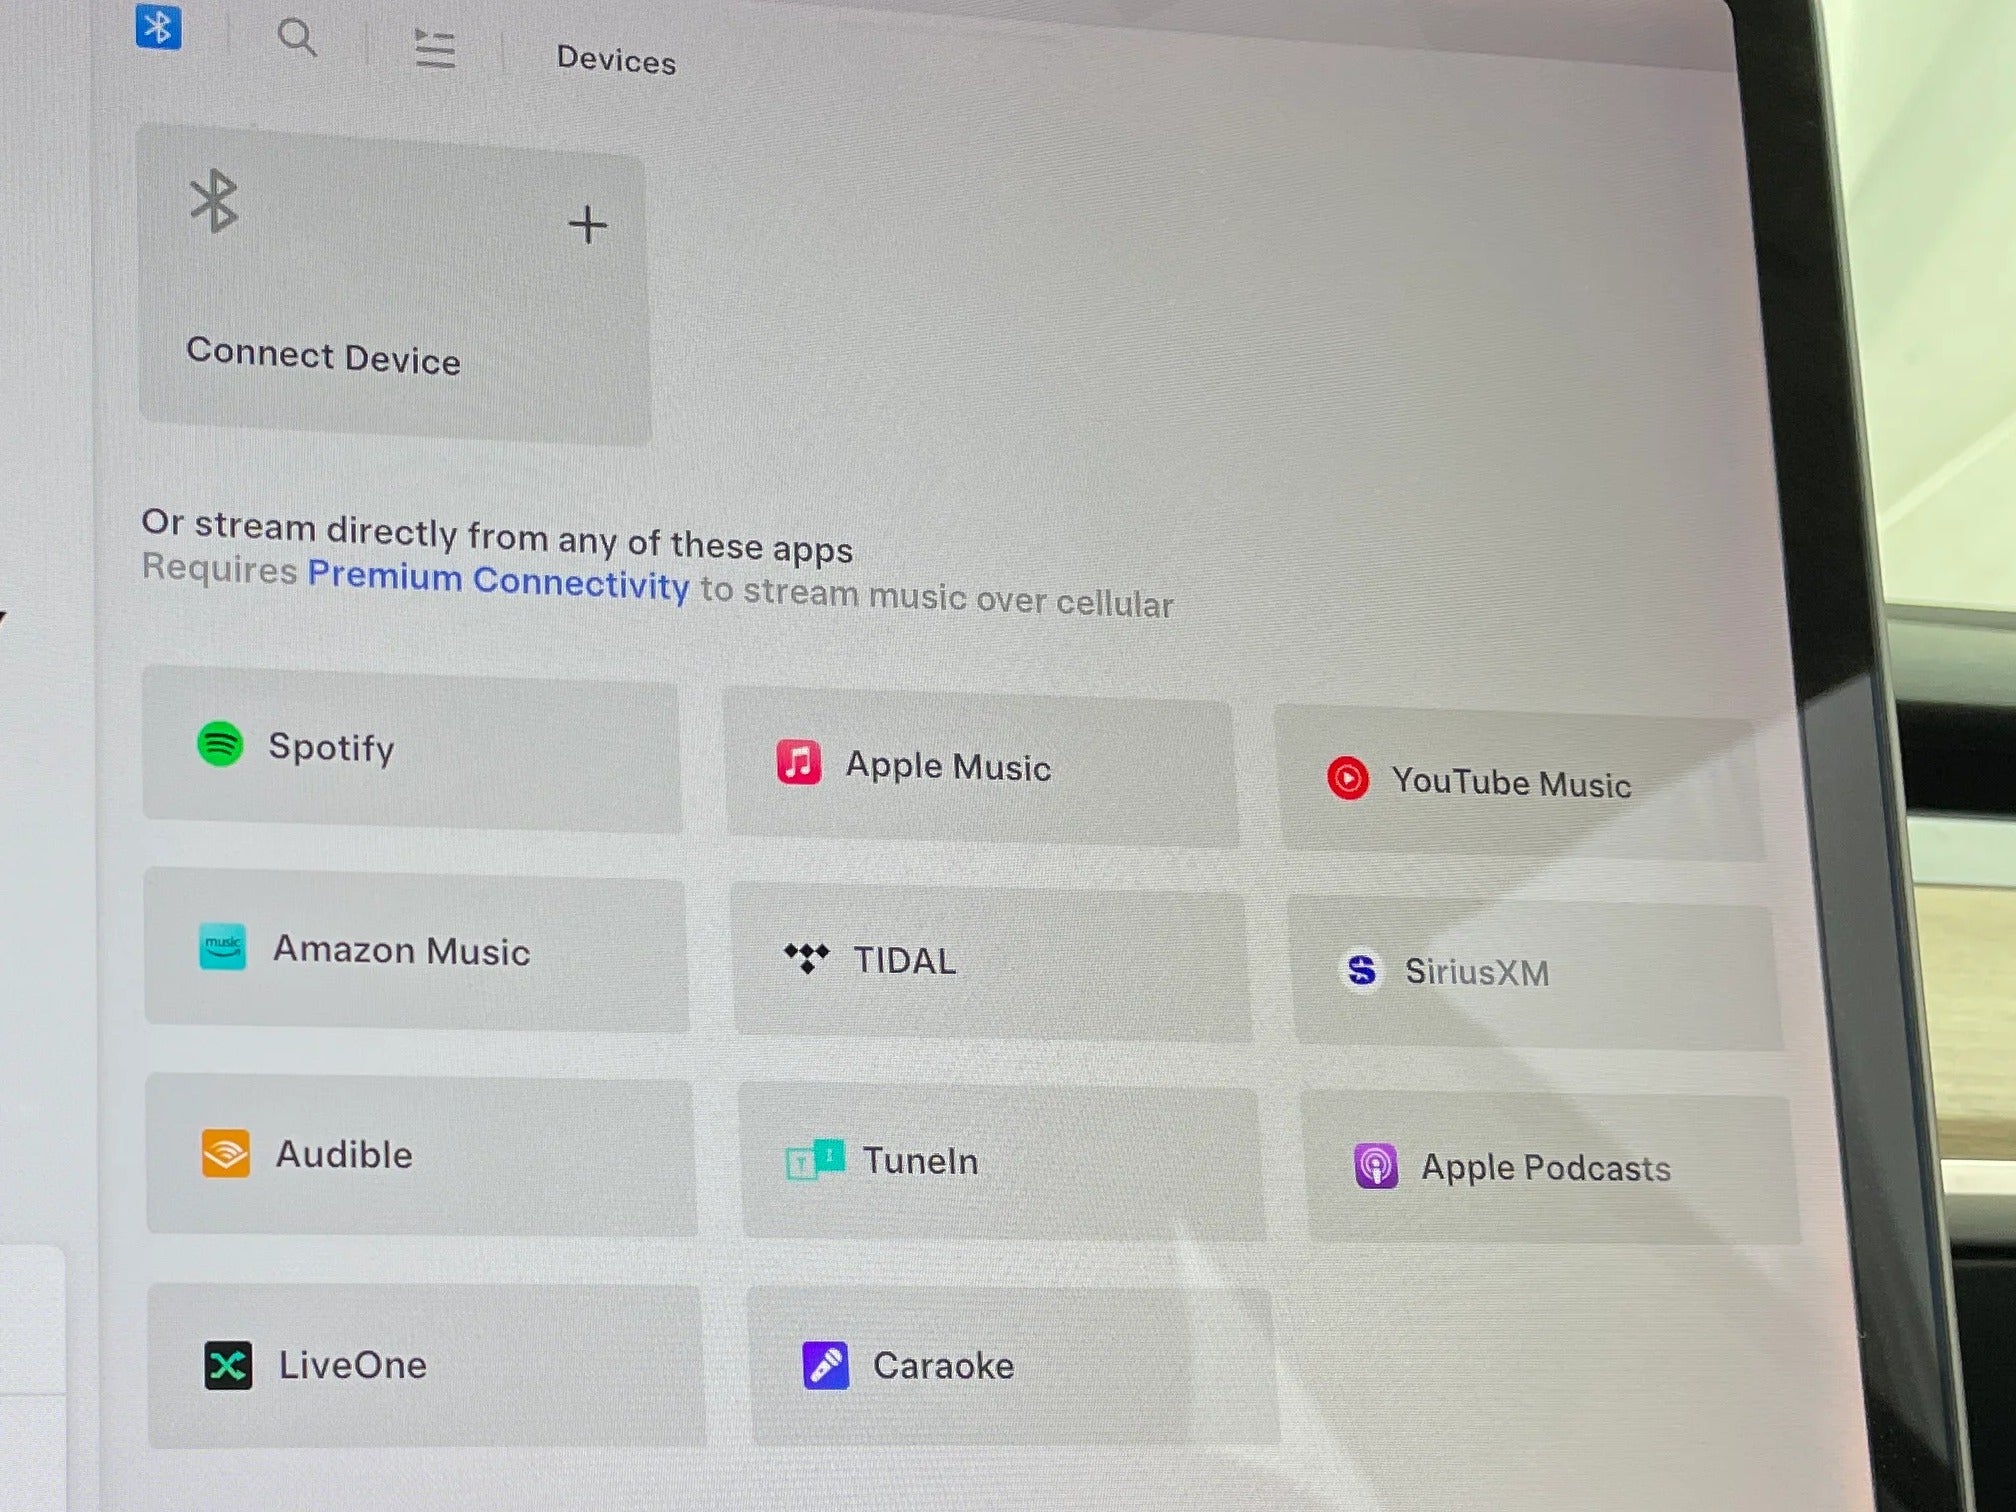Click the purple Apple Podcasts icon
Image resolution: width=2016 pixels, height=1512 pixels.
1375,1166
